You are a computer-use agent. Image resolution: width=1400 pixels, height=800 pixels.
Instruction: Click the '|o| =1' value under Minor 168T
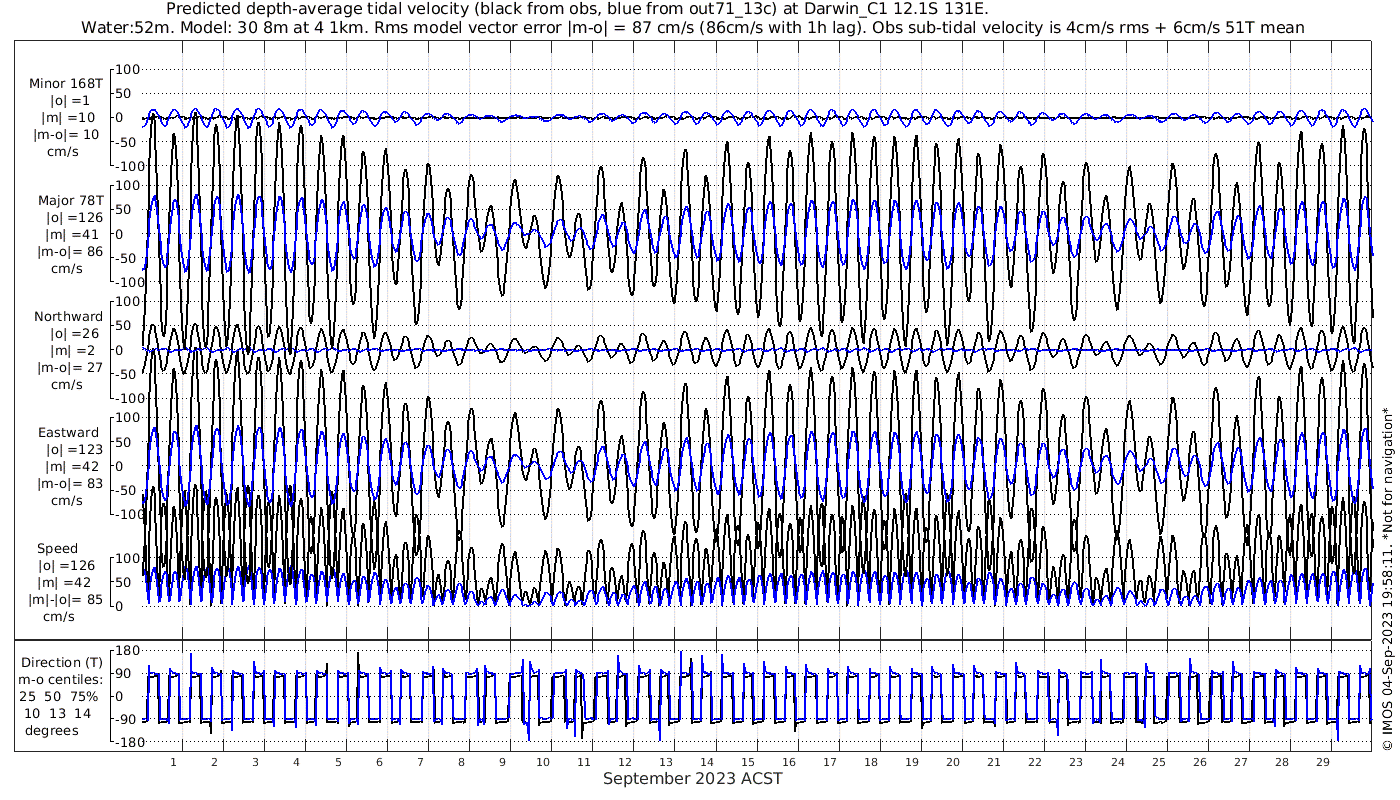[x=70, y=101]
